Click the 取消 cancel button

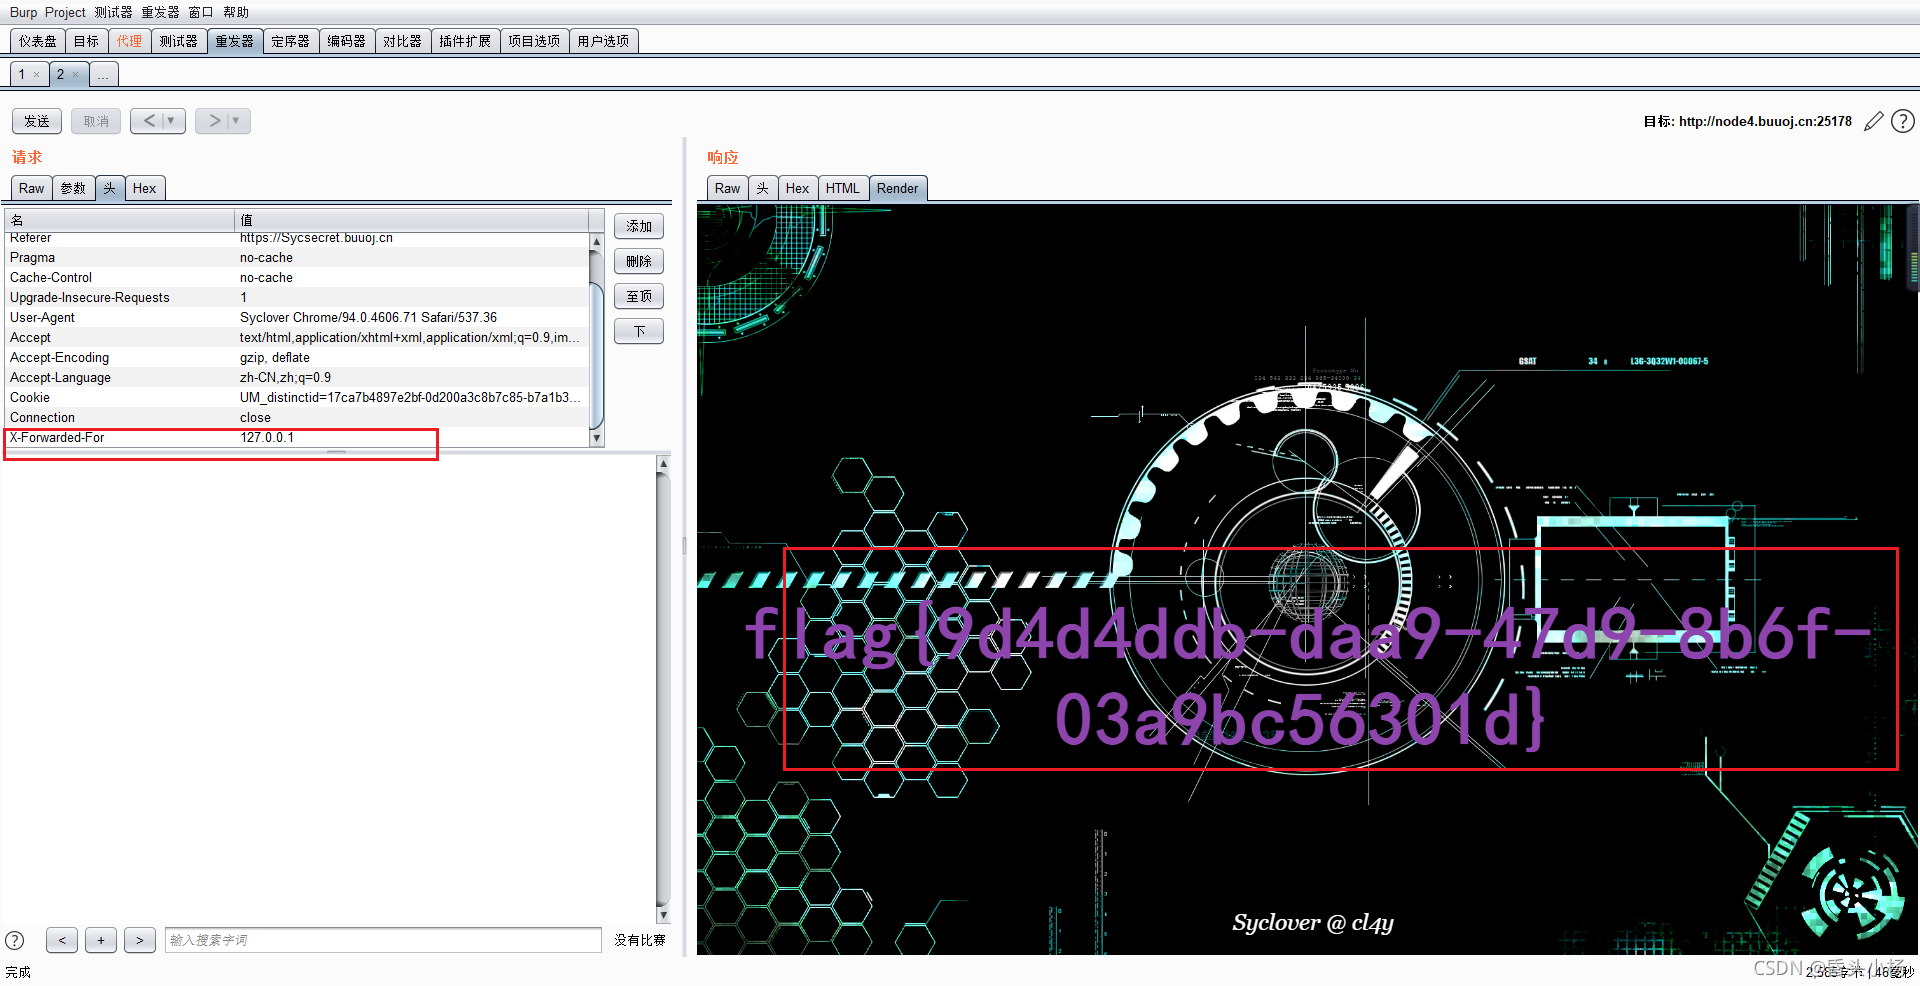point(96,121)
